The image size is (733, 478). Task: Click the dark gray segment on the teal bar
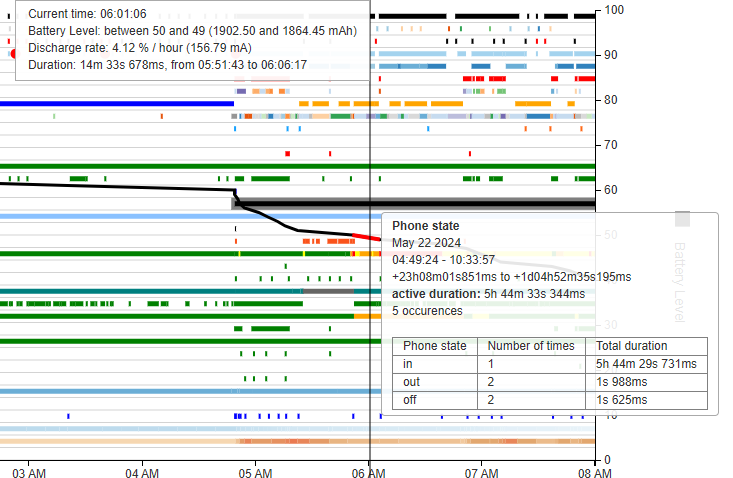328,291
